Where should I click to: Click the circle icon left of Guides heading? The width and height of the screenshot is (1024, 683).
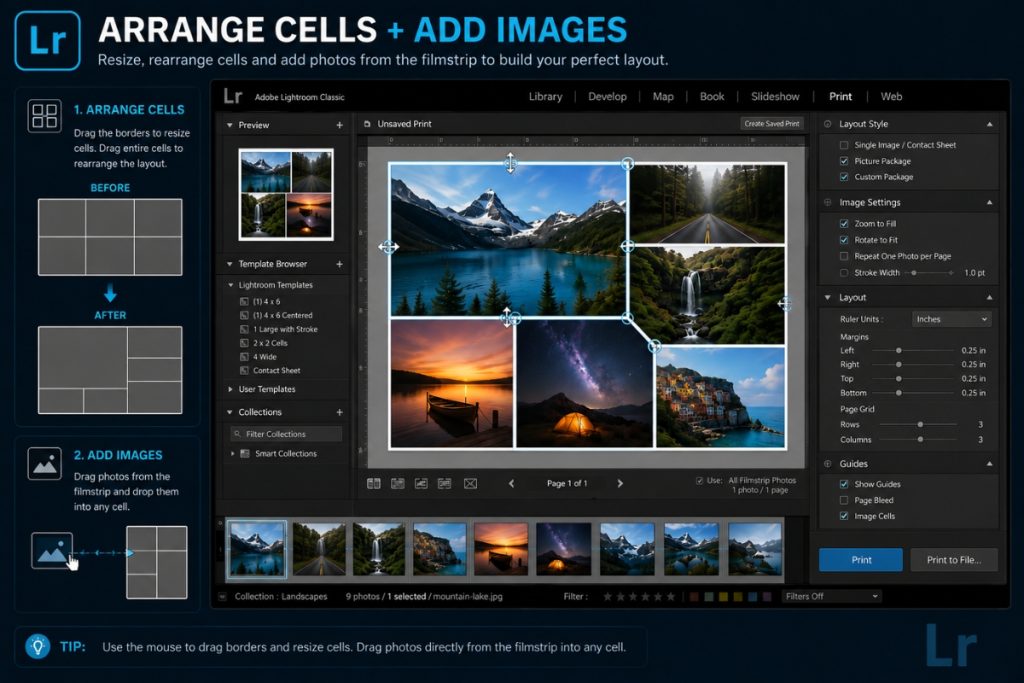(827, 464)
